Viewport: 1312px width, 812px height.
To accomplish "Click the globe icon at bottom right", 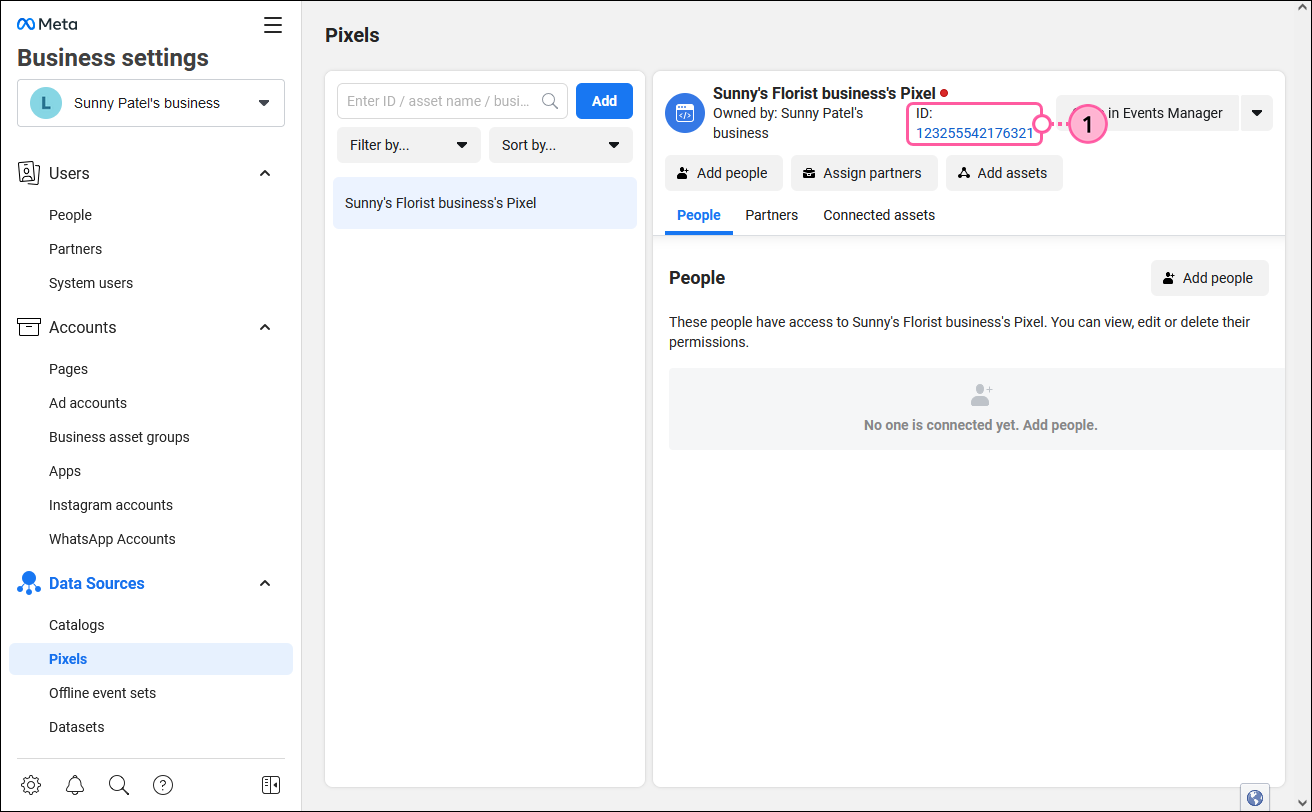I will click(x=1255, y=798).
